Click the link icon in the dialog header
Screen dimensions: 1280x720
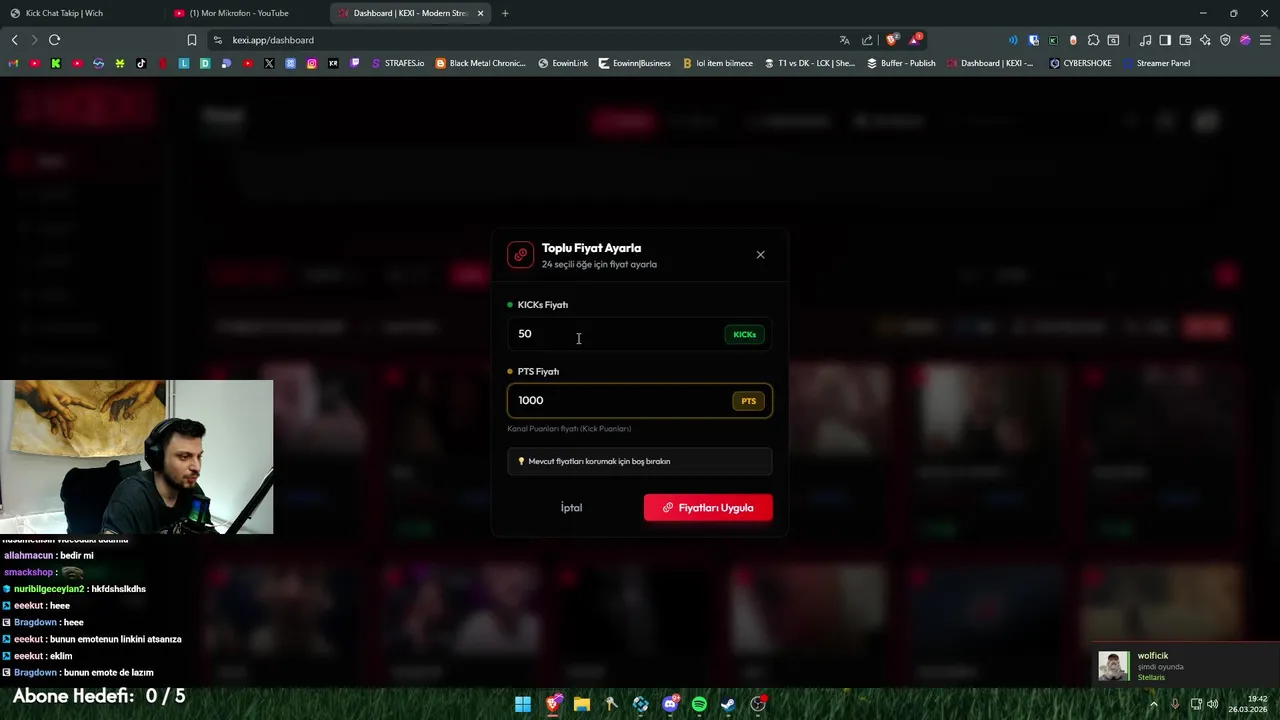tap(520, 255)
